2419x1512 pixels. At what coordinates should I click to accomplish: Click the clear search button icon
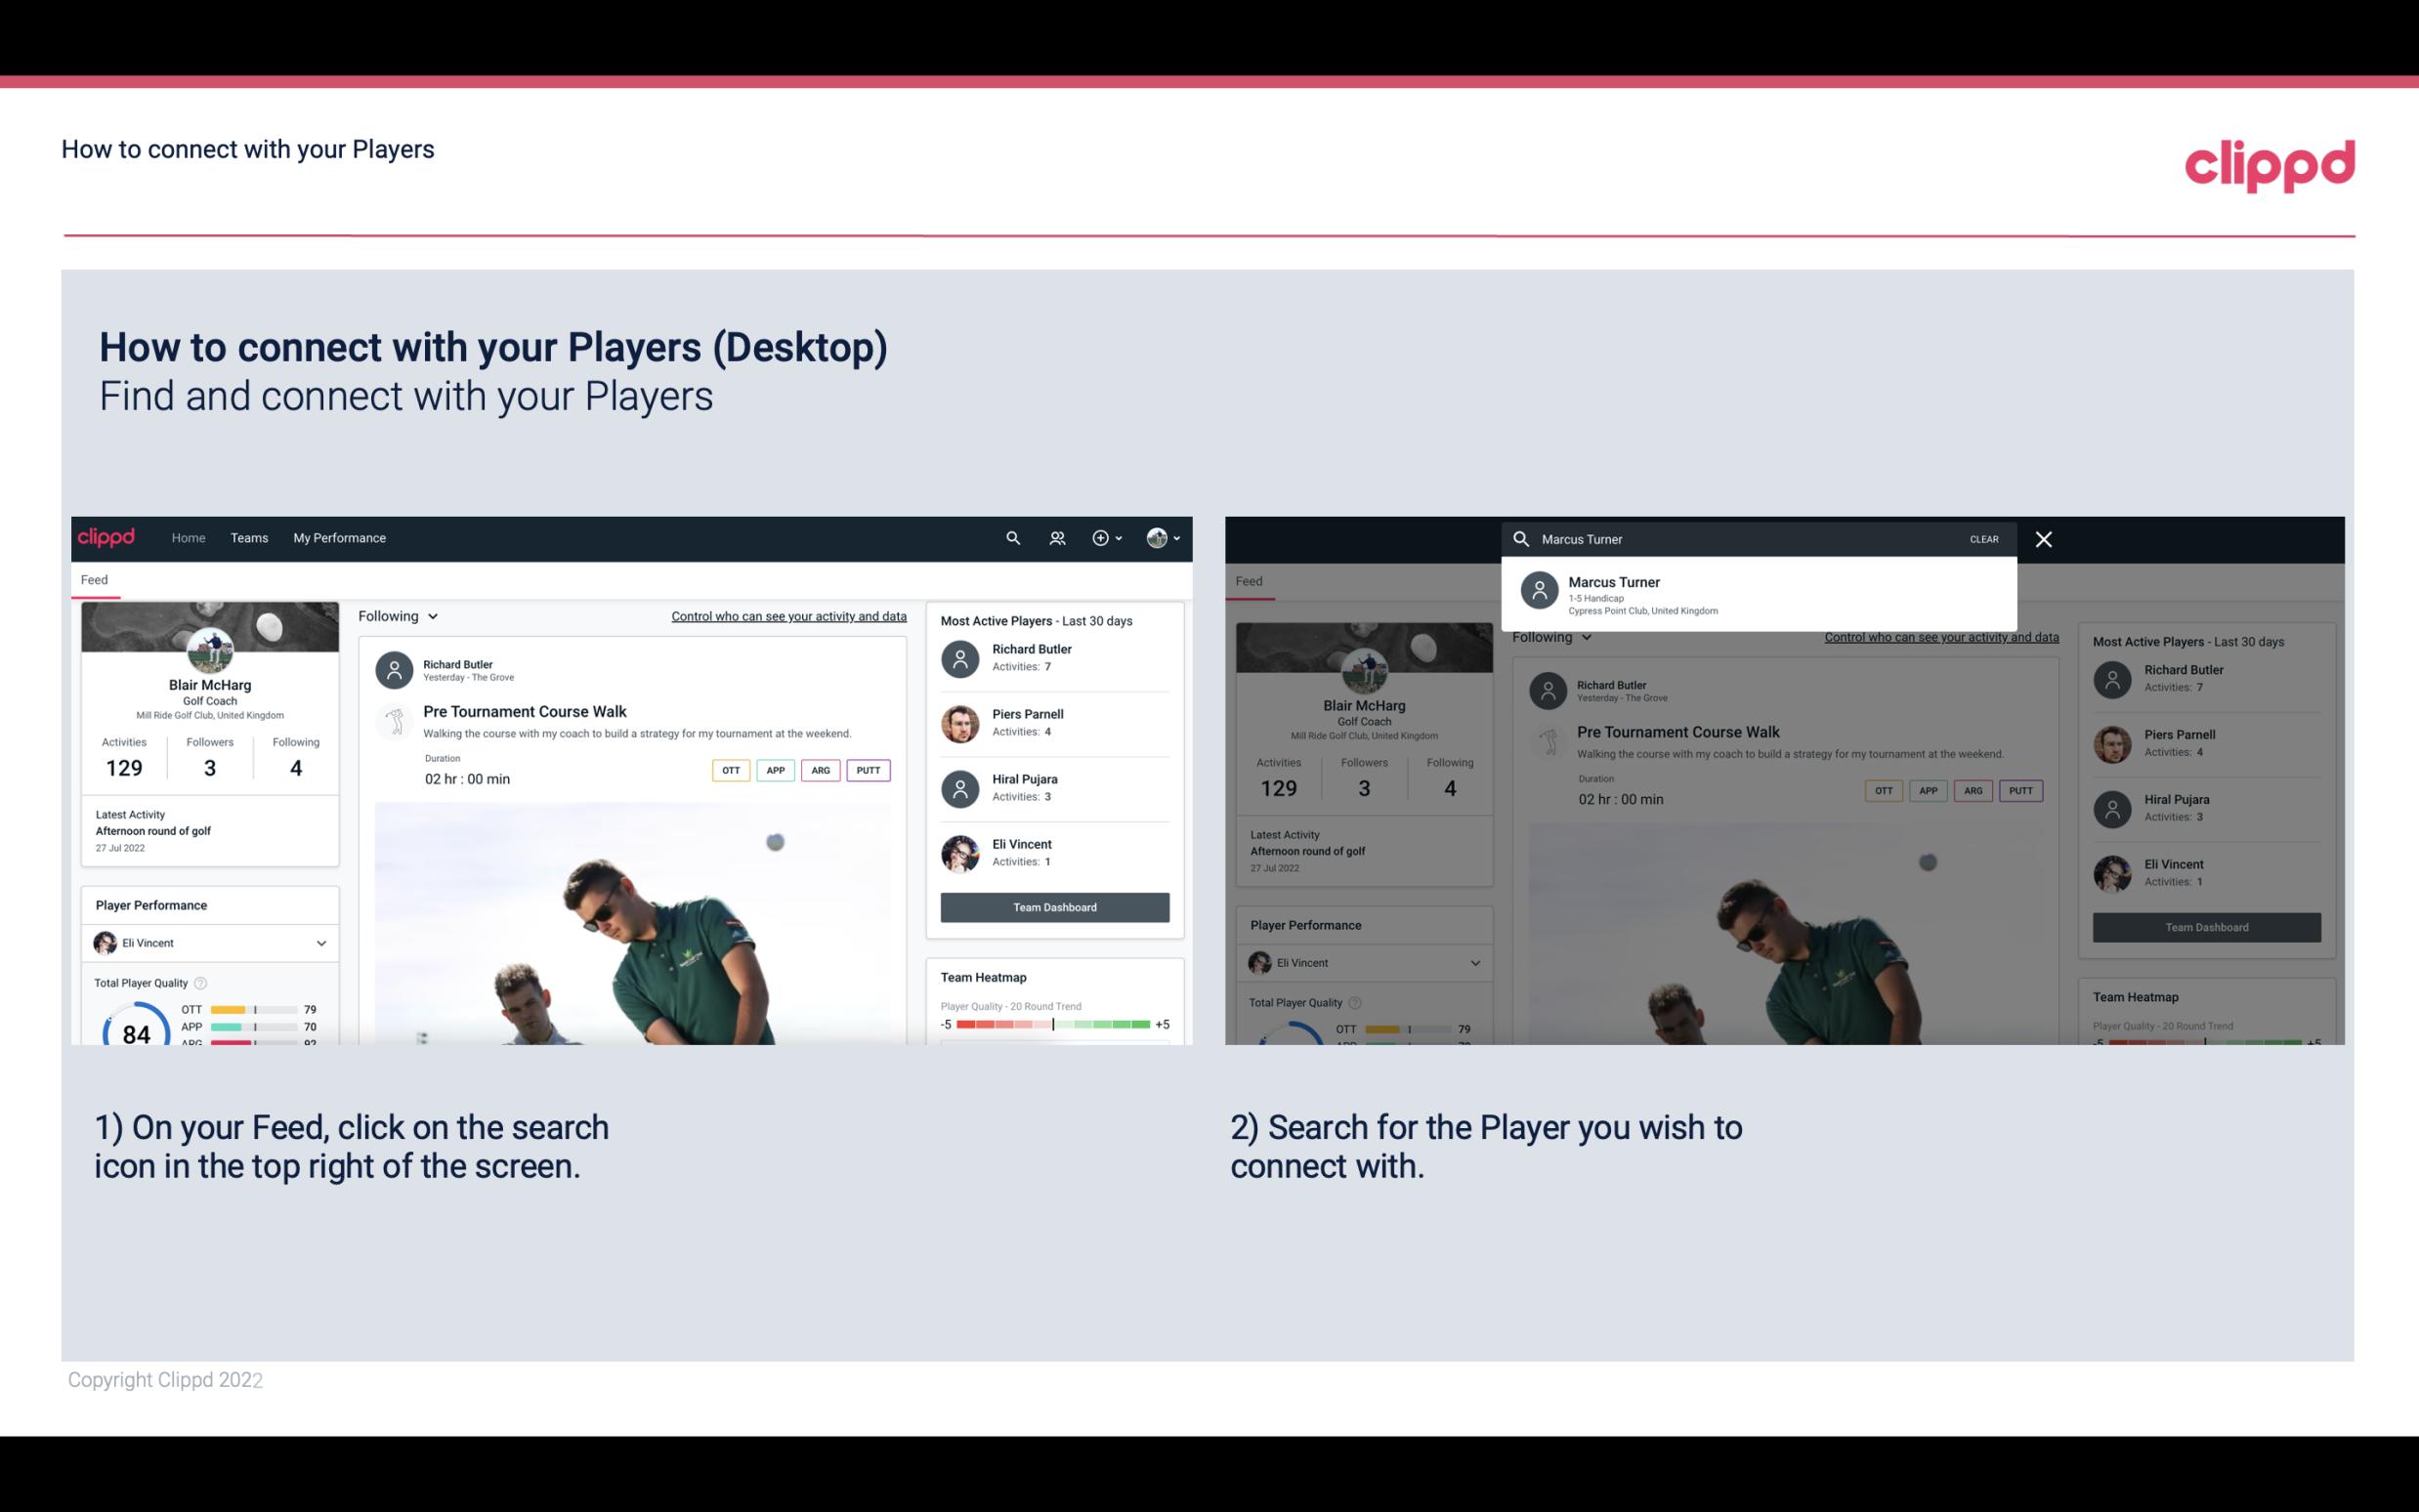tap(1983, 538)
